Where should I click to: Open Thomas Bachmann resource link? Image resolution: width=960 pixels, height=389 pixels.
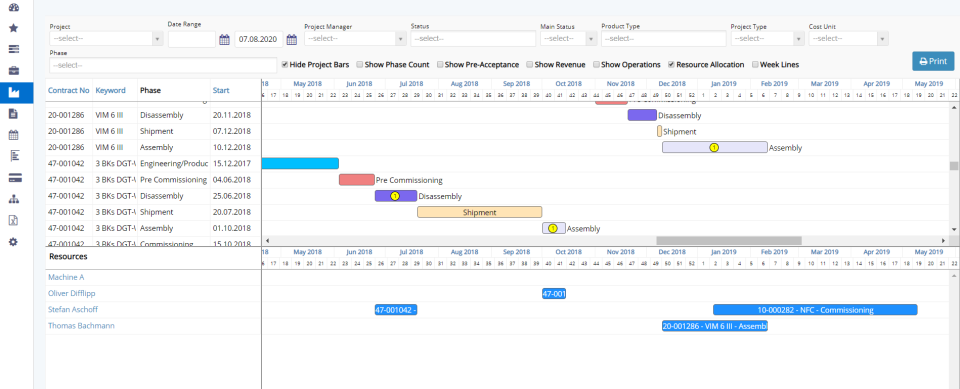coord(81,326)
